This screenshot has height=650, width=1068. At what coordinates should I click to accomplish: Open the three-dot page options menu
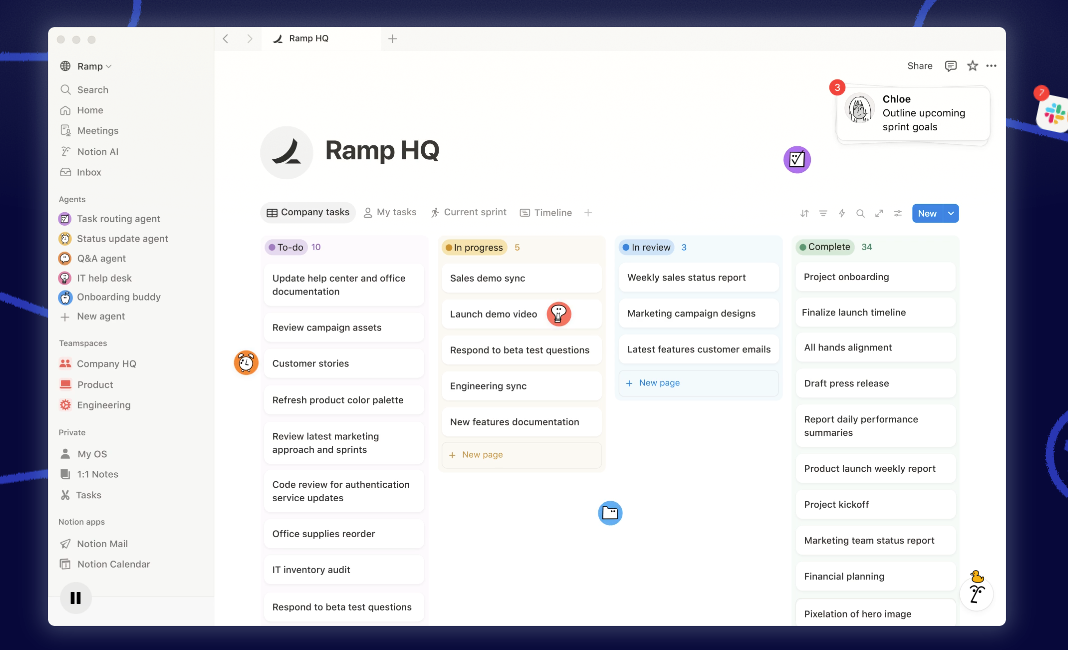click(991, 66)
